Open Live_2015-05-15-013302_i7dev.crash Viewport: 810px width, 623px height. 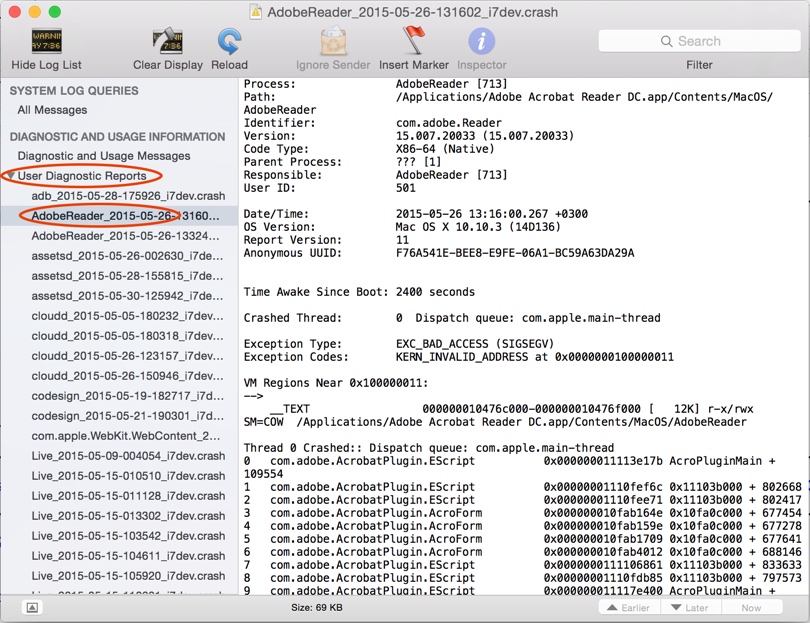(x=128, y=516)
